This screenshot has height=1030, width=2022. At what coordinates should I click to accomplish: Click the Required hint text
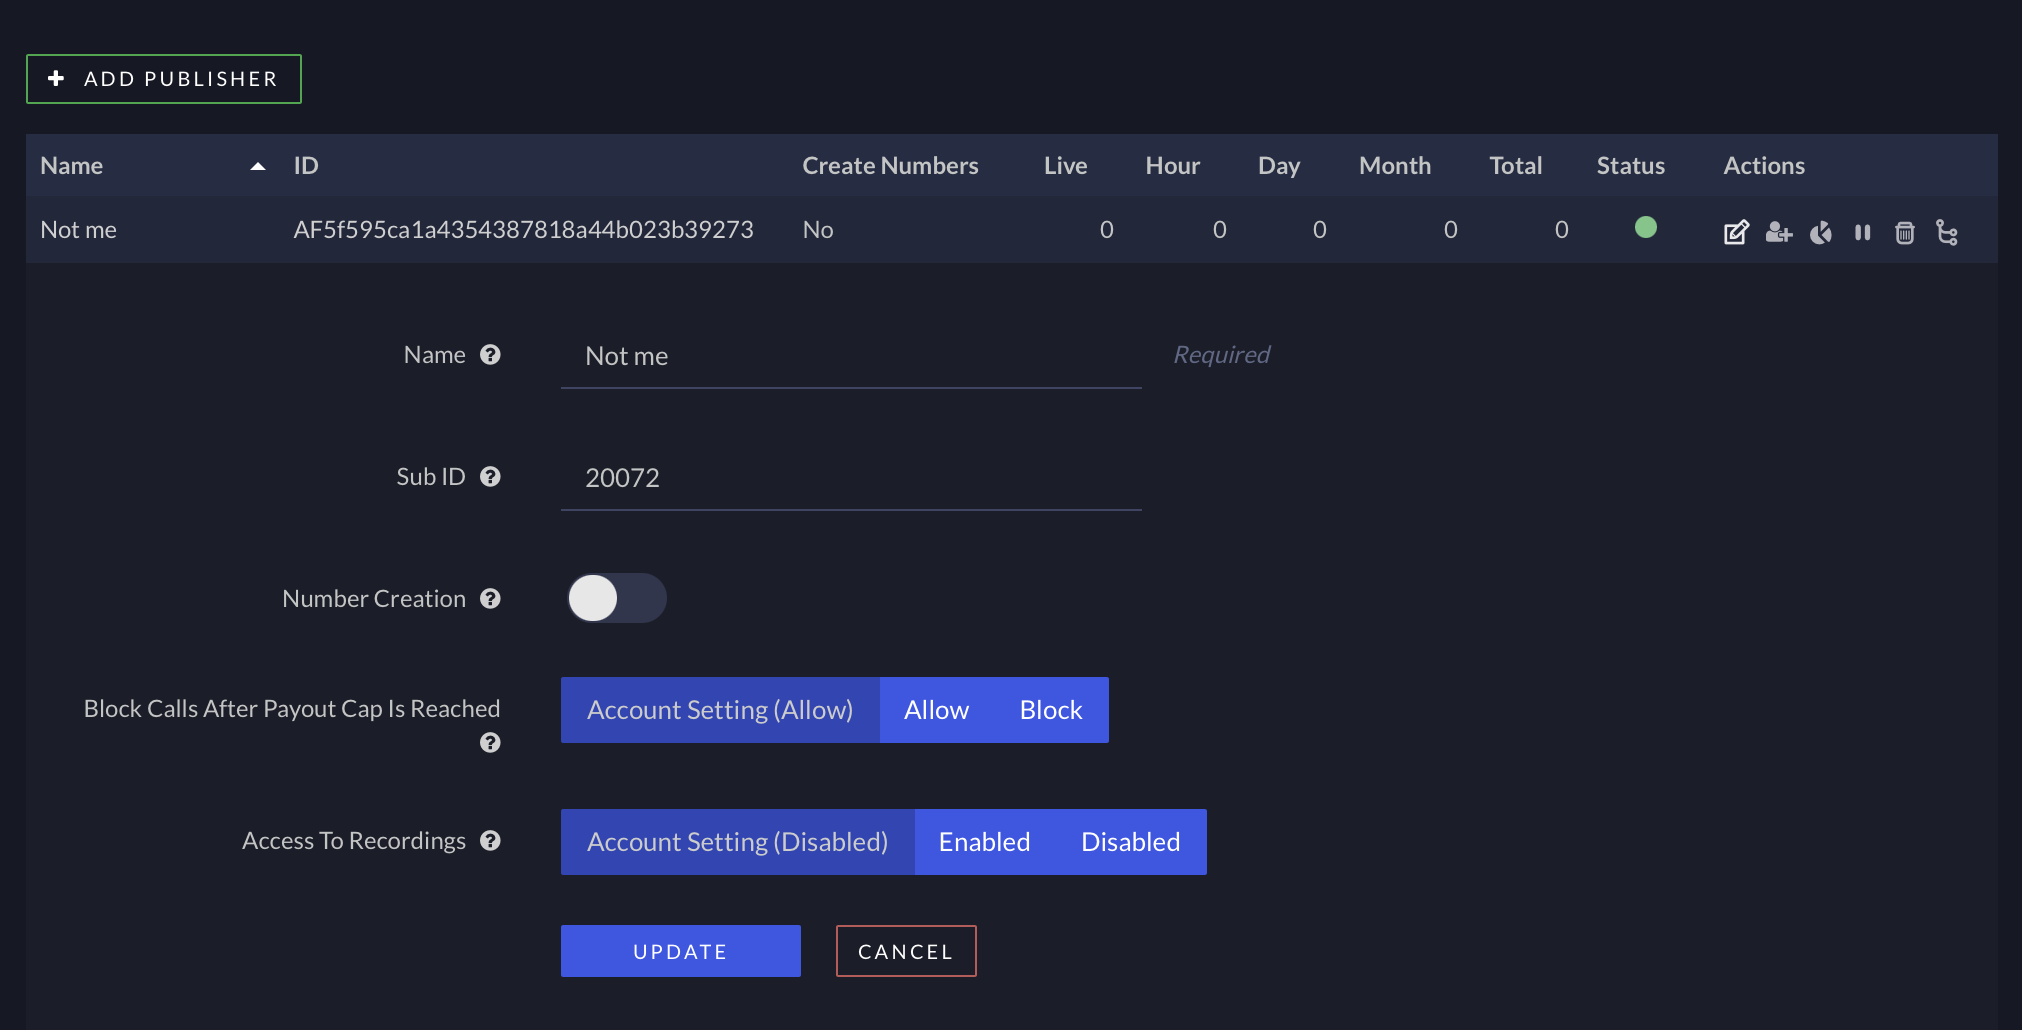pyautogui.click(x=1221, y=355)
